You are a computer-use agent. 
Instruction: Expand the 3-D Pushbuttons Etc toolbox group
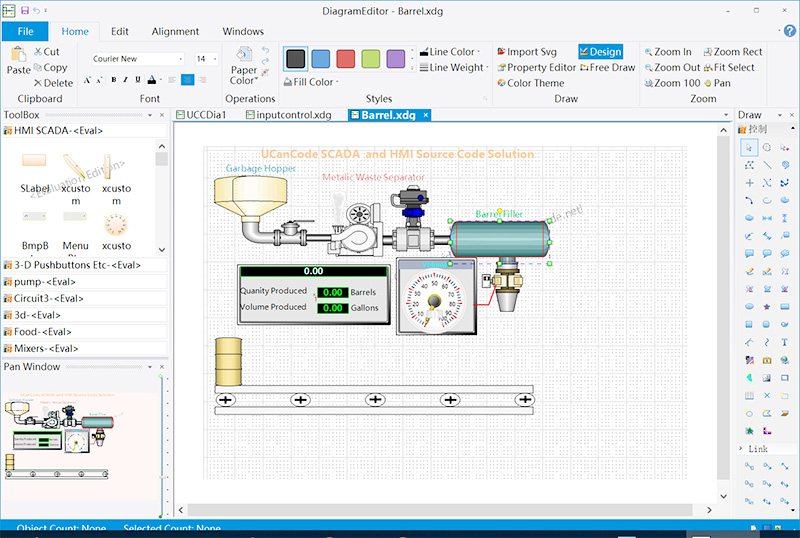(84, 265)
